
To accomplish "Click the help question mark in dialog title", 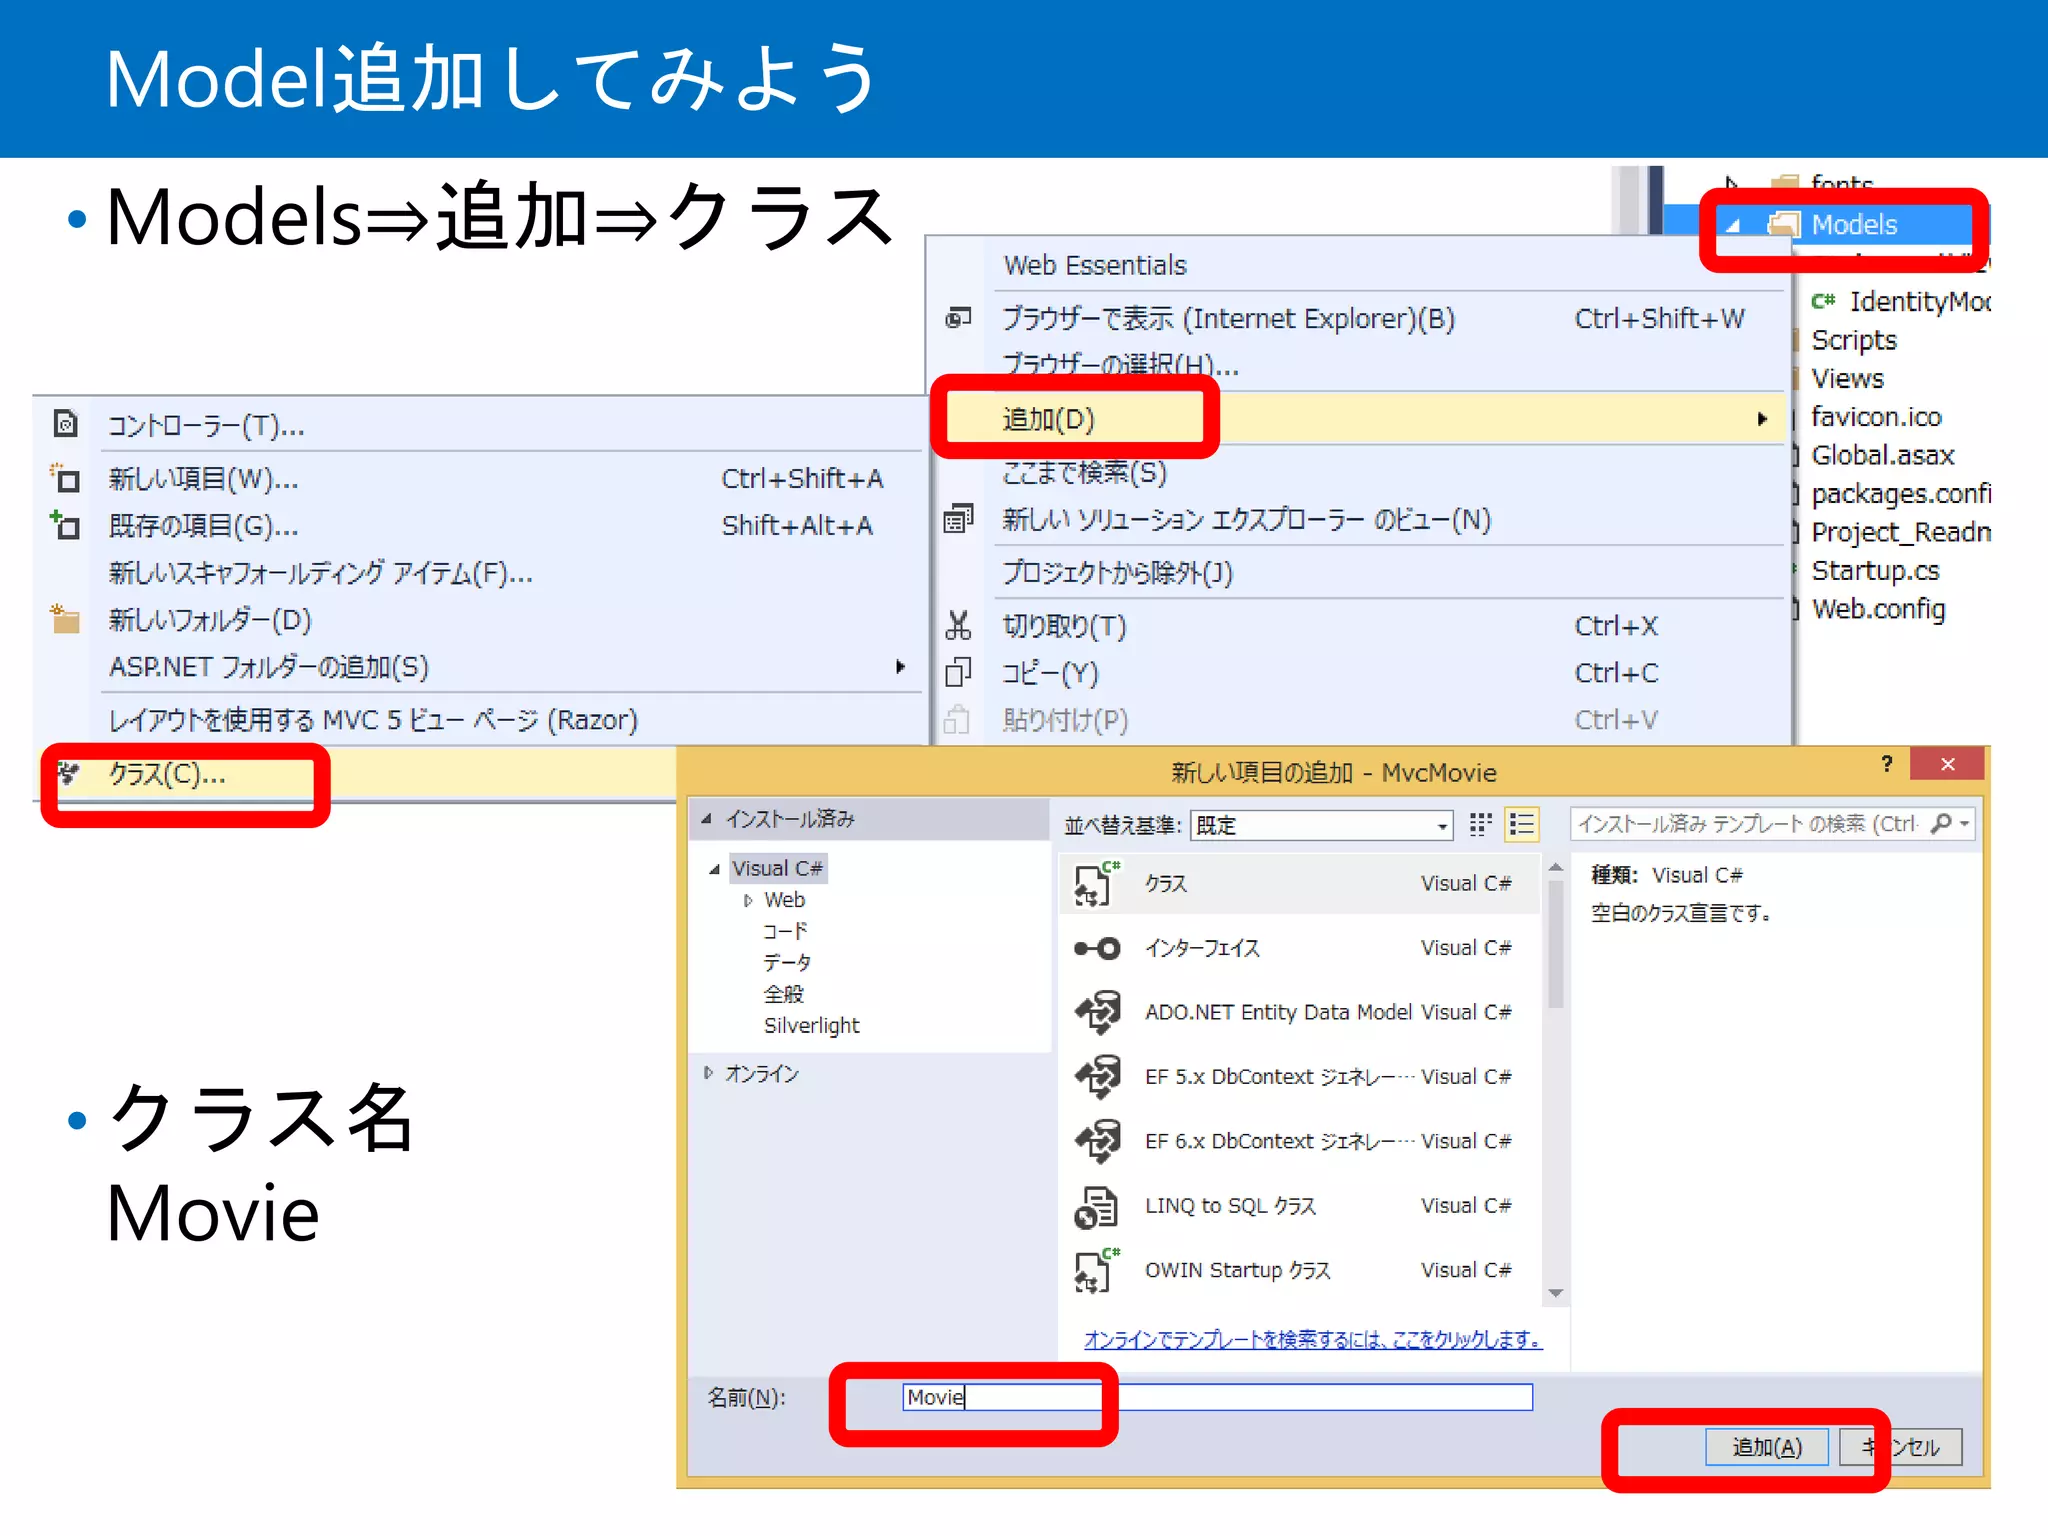I will point(1887,764).
